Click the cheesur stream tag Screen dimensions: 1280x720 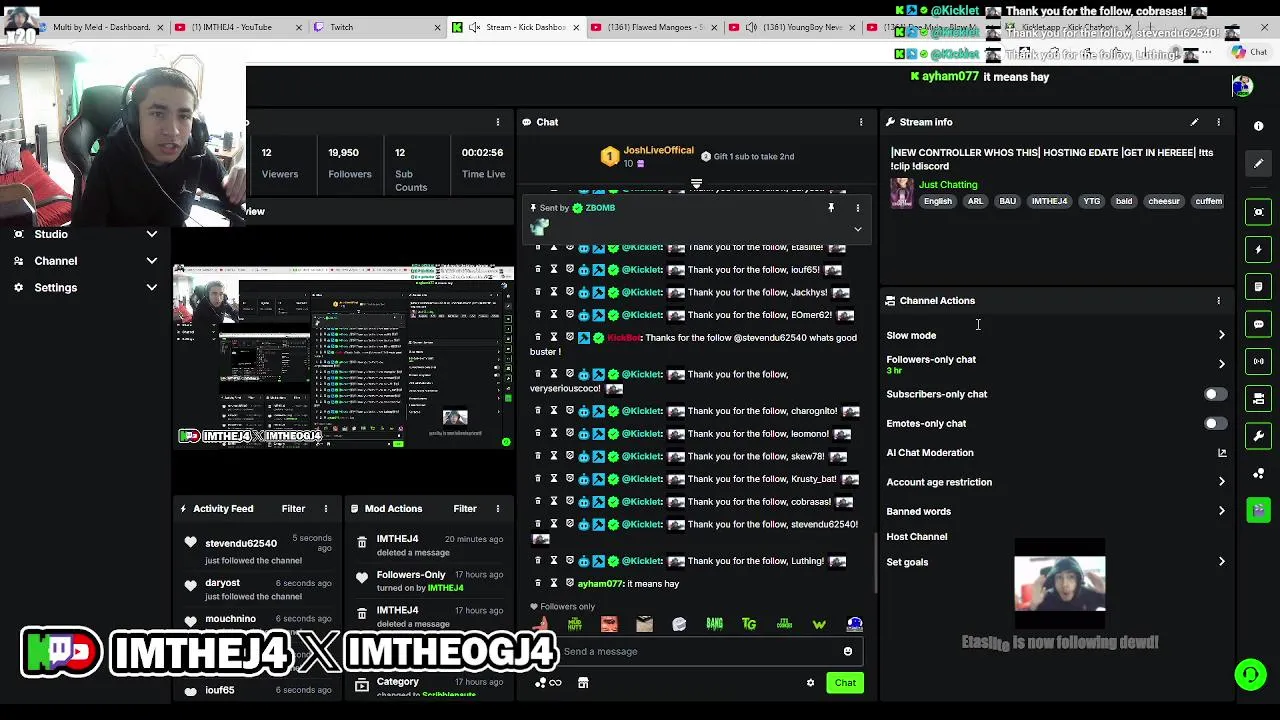(1164, 201)
